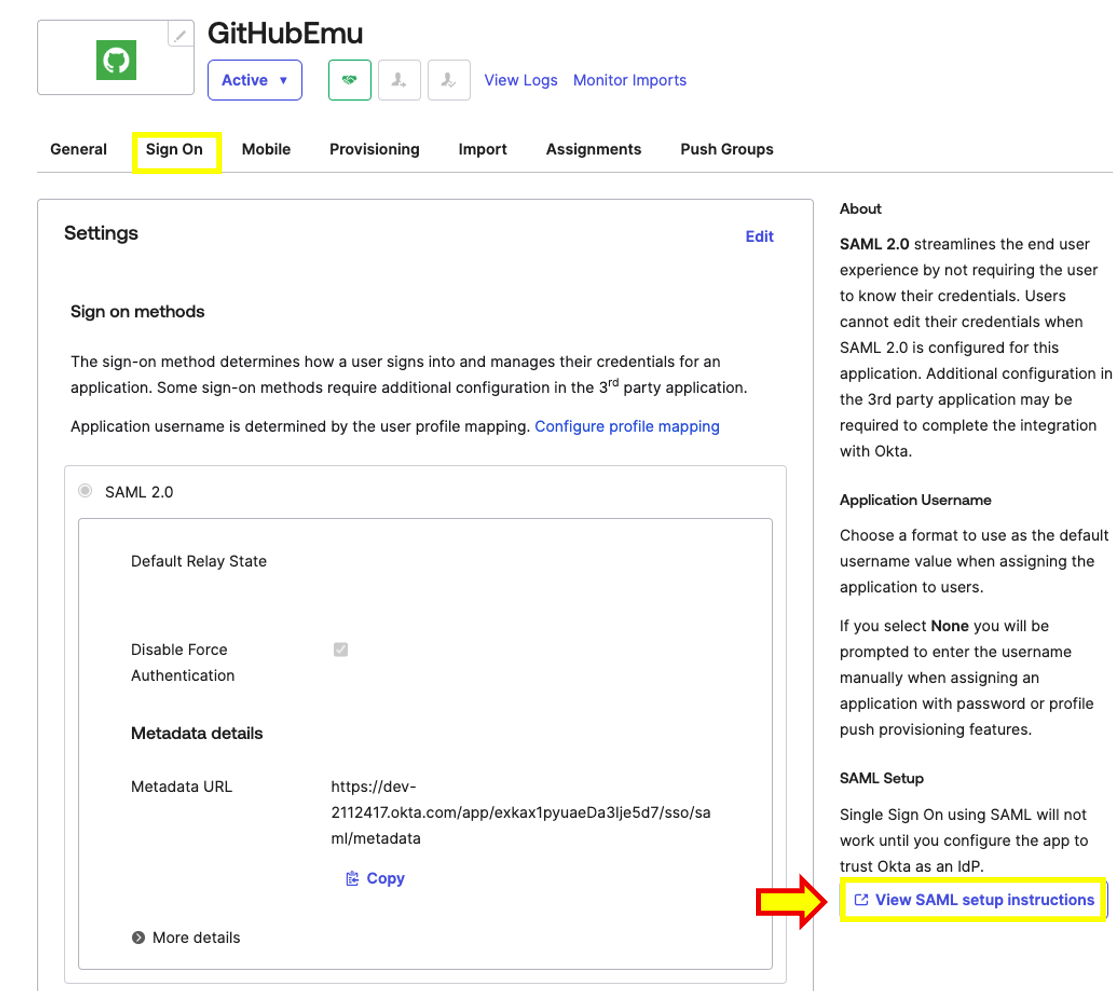Open the Active status dropdown

click(255, 80)
